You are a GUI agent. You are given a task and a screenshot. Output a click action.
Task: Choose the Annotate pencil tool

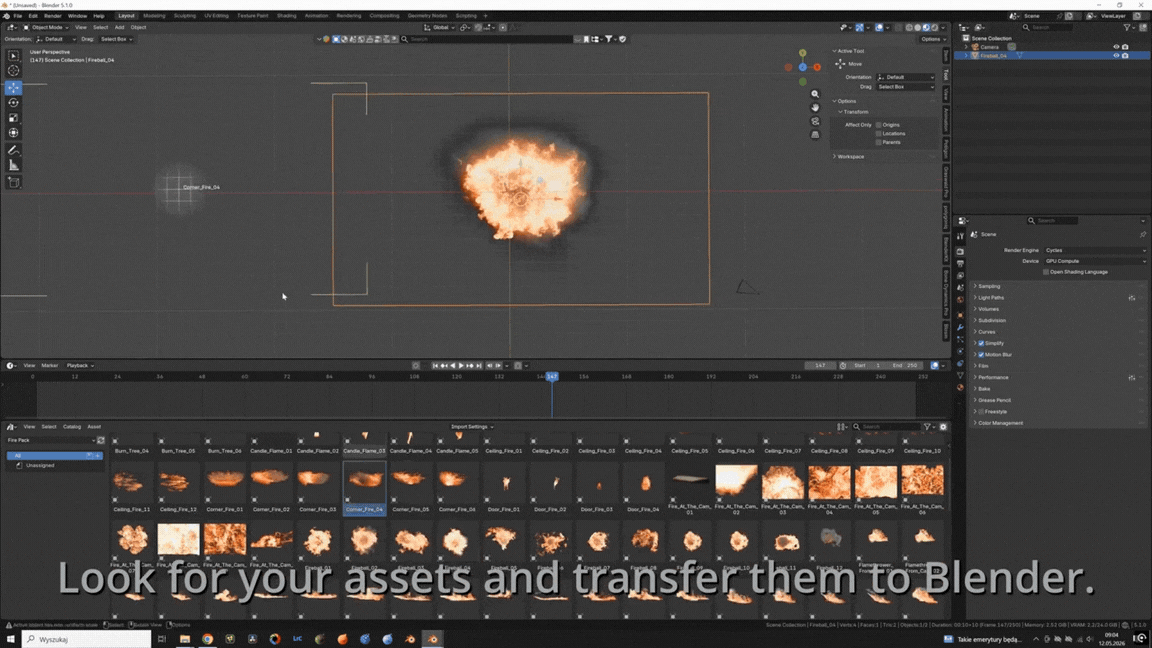point(13,150)
